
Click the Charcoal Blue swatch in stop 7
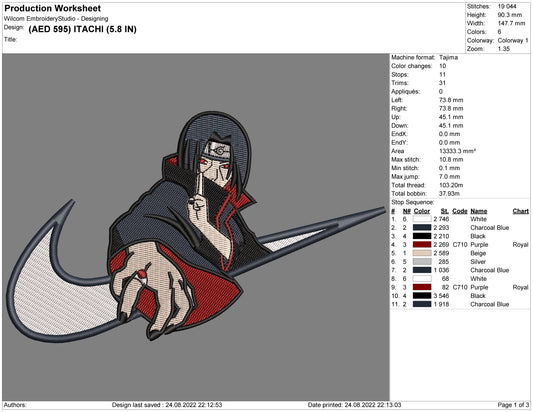(x=422, y=270)
